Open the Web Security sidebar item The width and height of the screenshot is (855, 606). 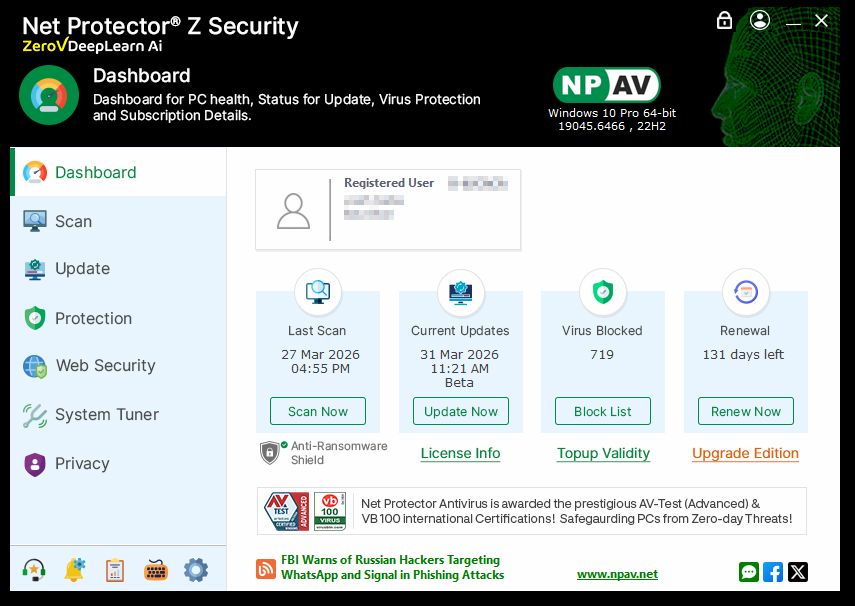105,366
